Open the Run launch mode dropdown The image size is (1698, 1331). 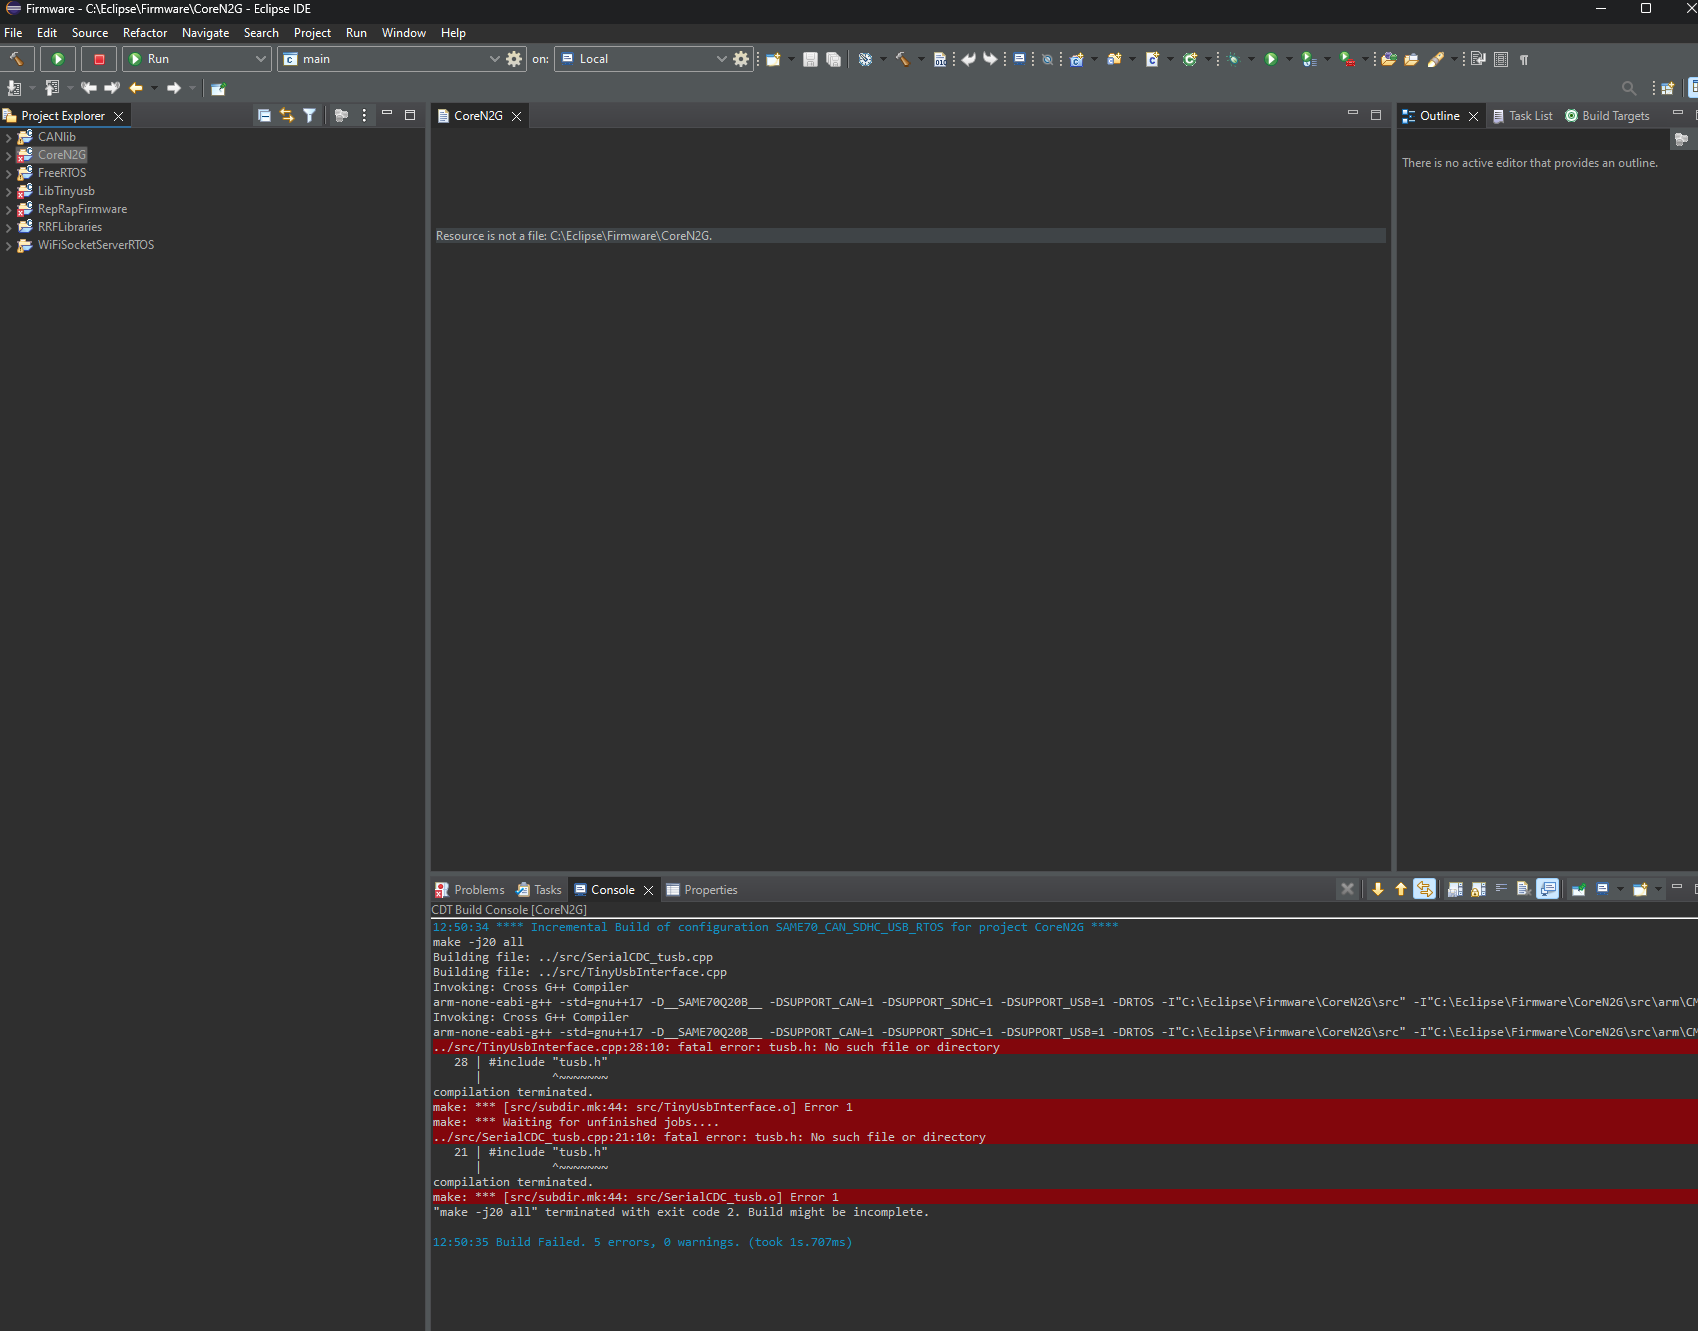point(197,59)
